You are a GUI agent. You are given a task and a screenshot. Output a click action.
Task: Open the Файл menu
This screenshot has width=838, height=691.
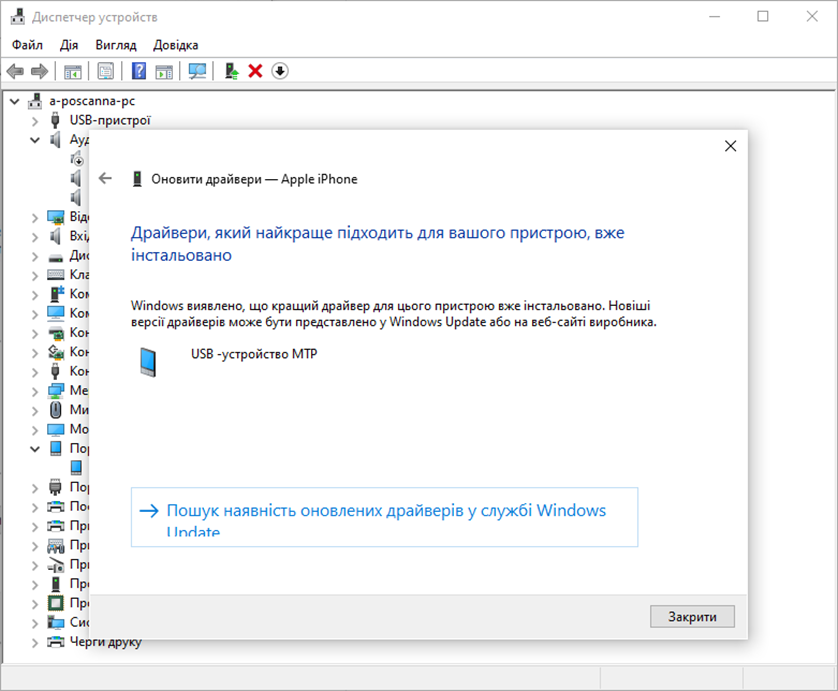27,45
